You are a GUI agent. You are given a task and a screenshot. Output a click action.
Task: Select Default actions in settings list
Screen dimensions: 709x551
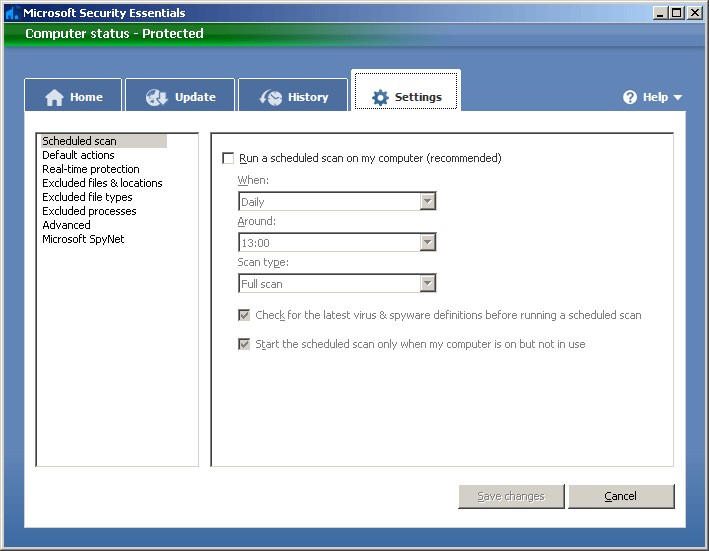pos(78,155)
